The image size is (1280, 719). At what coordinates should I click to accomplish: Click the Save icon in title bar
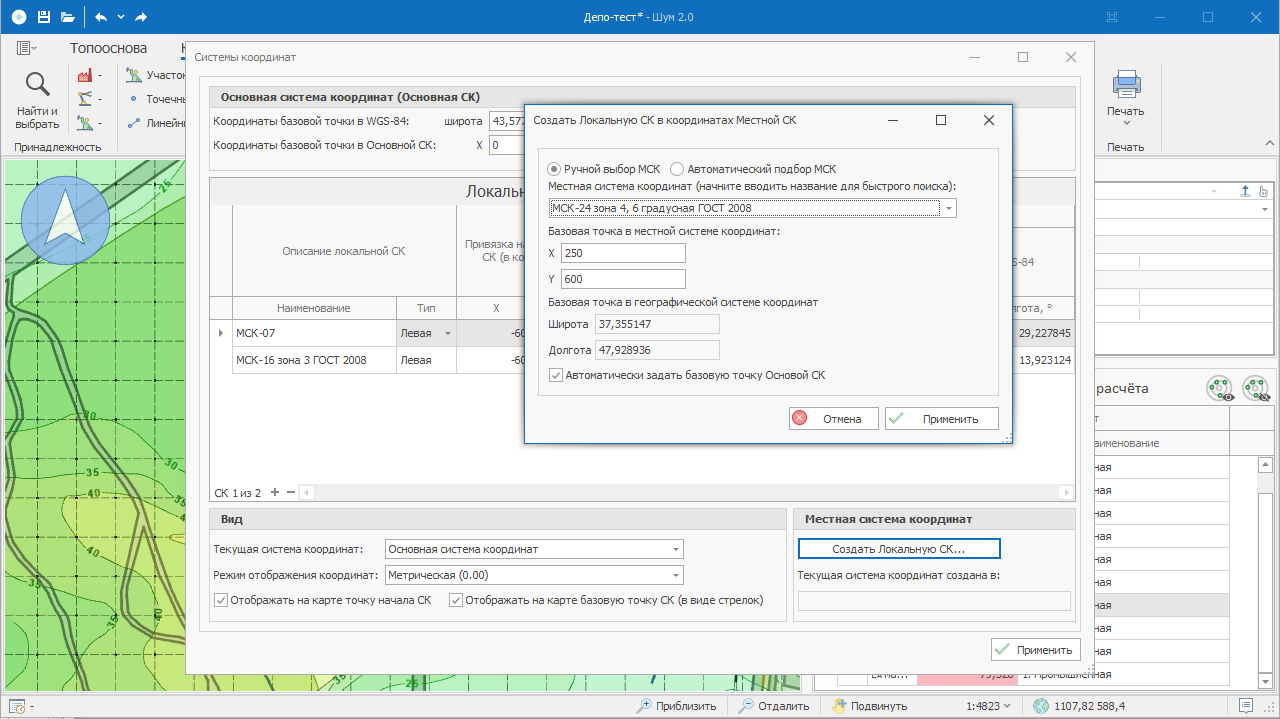[43, 17]
